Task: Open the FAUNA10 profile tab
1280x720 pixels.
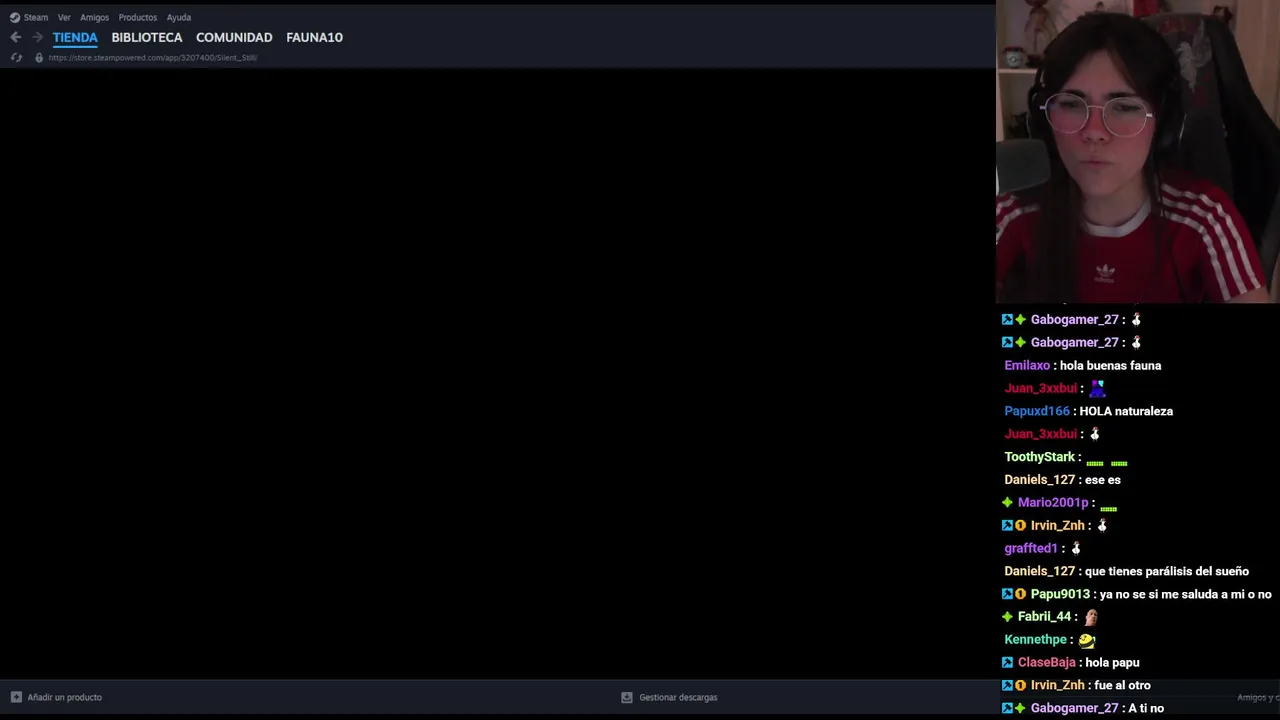Action: (x=314, y=37)
